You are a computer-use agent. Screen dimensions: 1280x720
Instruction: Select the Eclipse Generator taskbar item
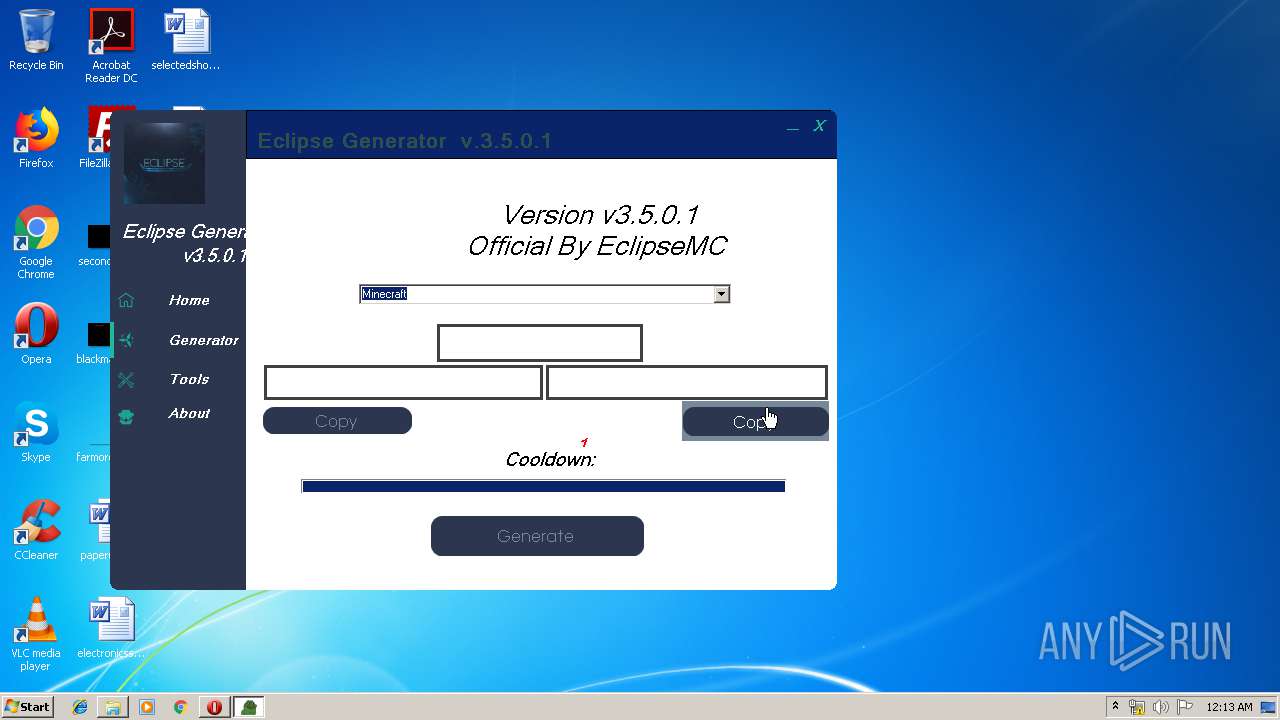coord(249,707)
